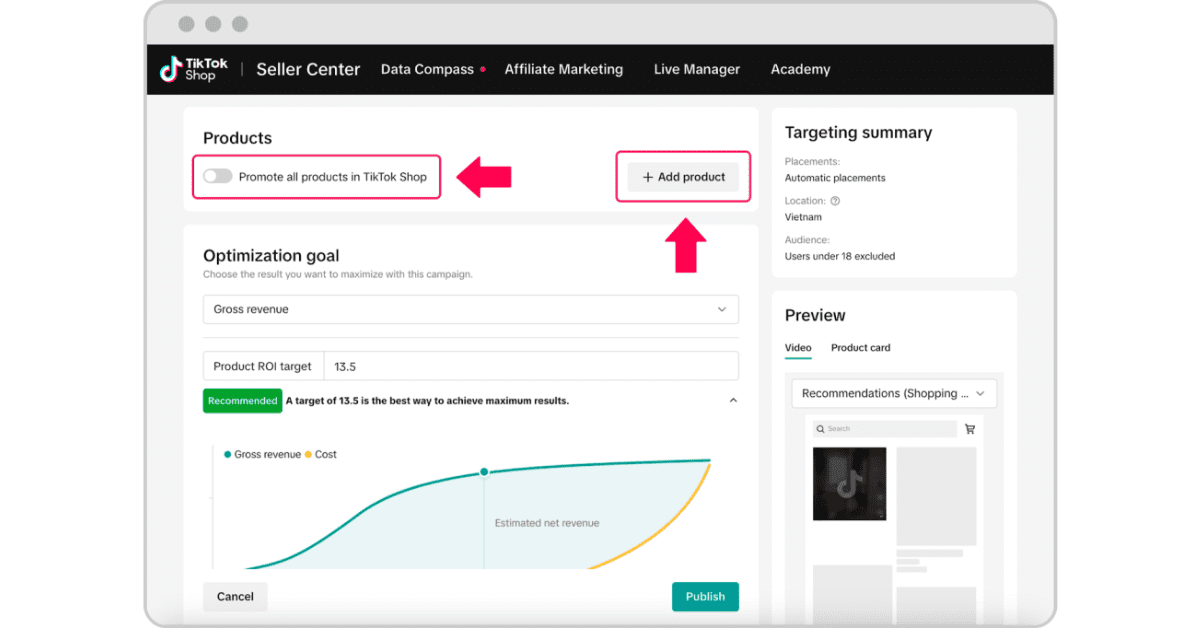Switch to the Product card preview tab

tap(860, 348)
